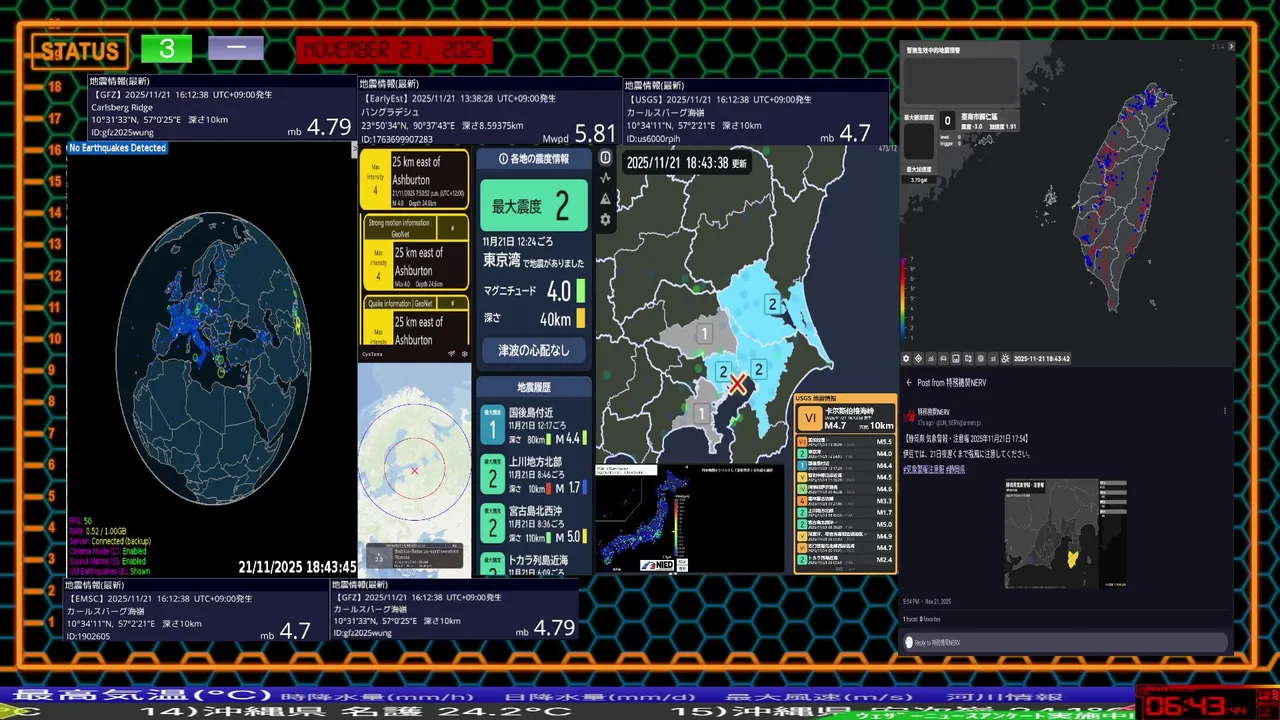Viewport: 1280px width, 720px height.
Task: Expand the Taiwan monitor panel with the arrow button
Action: pyautogui.click(x=1231, y=46)
